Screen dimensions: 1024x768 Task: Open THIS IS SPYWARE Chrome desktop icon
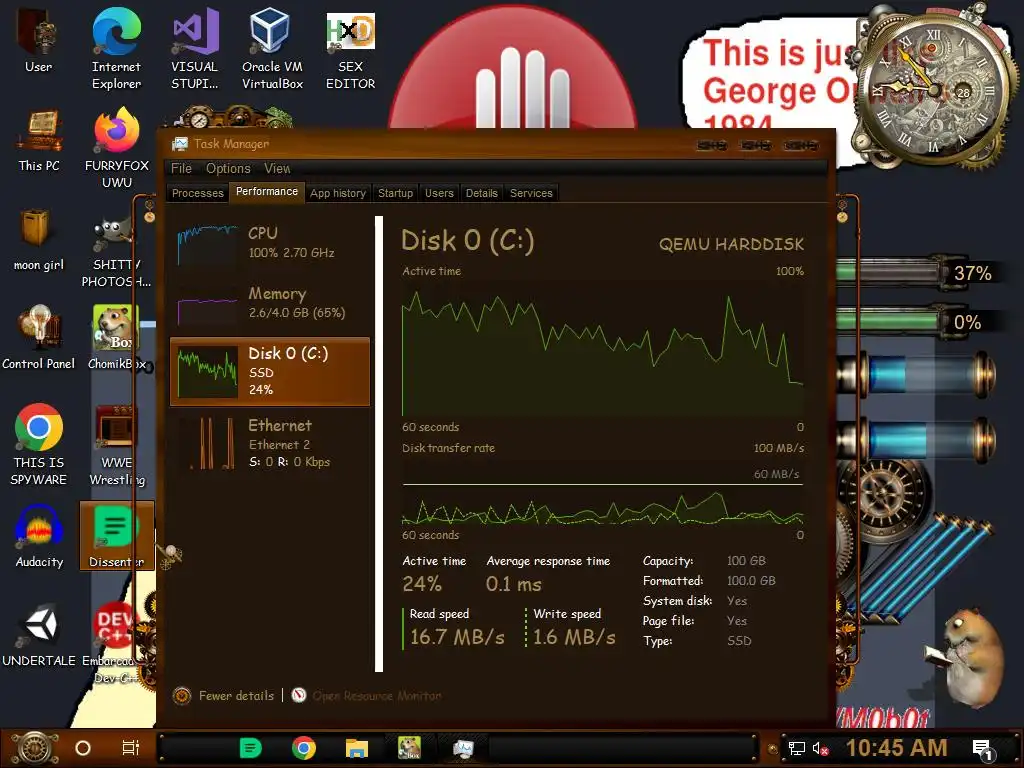39,444
